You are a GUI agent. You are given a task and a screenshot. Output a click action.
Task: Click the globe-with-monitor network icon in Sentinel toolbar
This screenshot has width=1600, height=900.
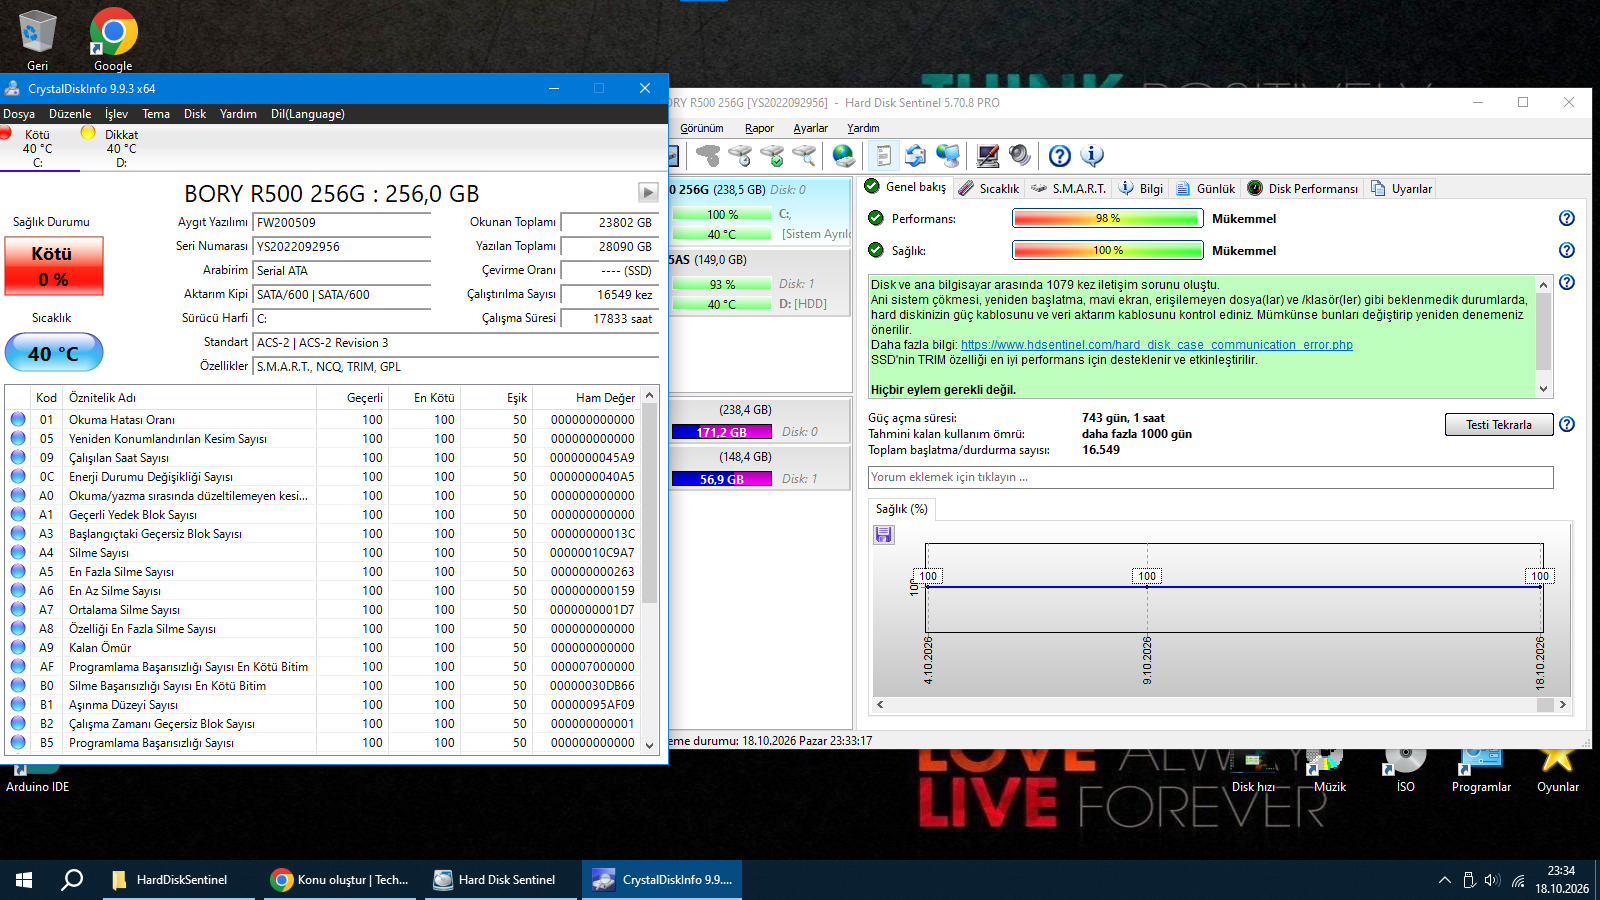point(948,156)
